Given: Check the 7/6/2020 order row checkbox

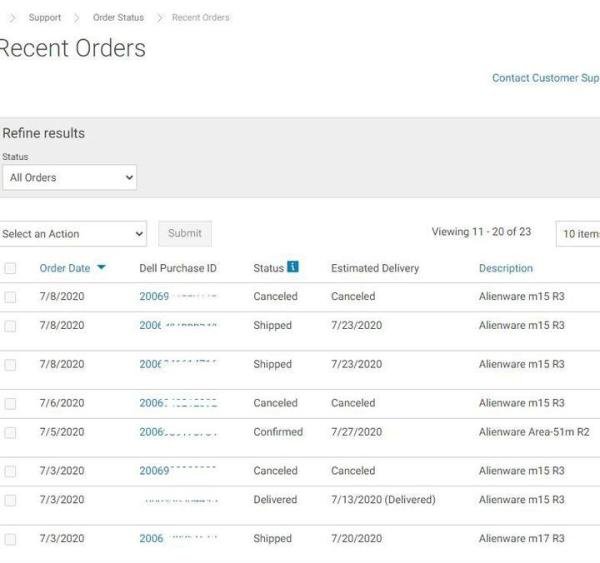Looking at the screenshot, I should coord(10,403).
